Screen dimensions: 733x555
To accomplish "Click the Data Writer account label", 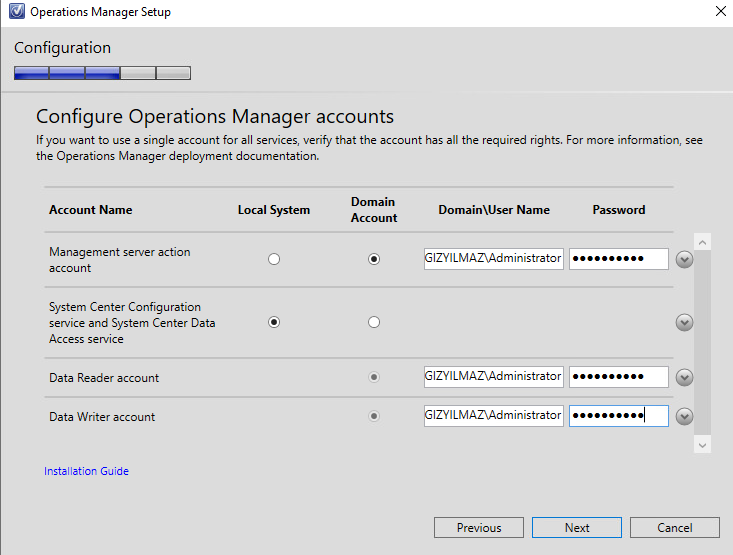I will coord(102,417).
